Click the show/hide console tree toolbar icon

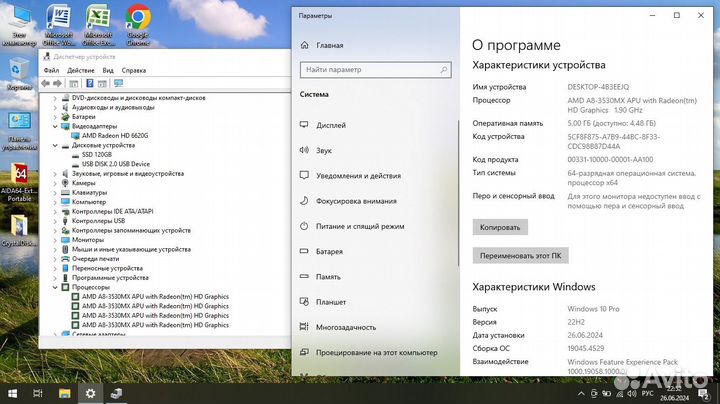[x=73, y=83]
